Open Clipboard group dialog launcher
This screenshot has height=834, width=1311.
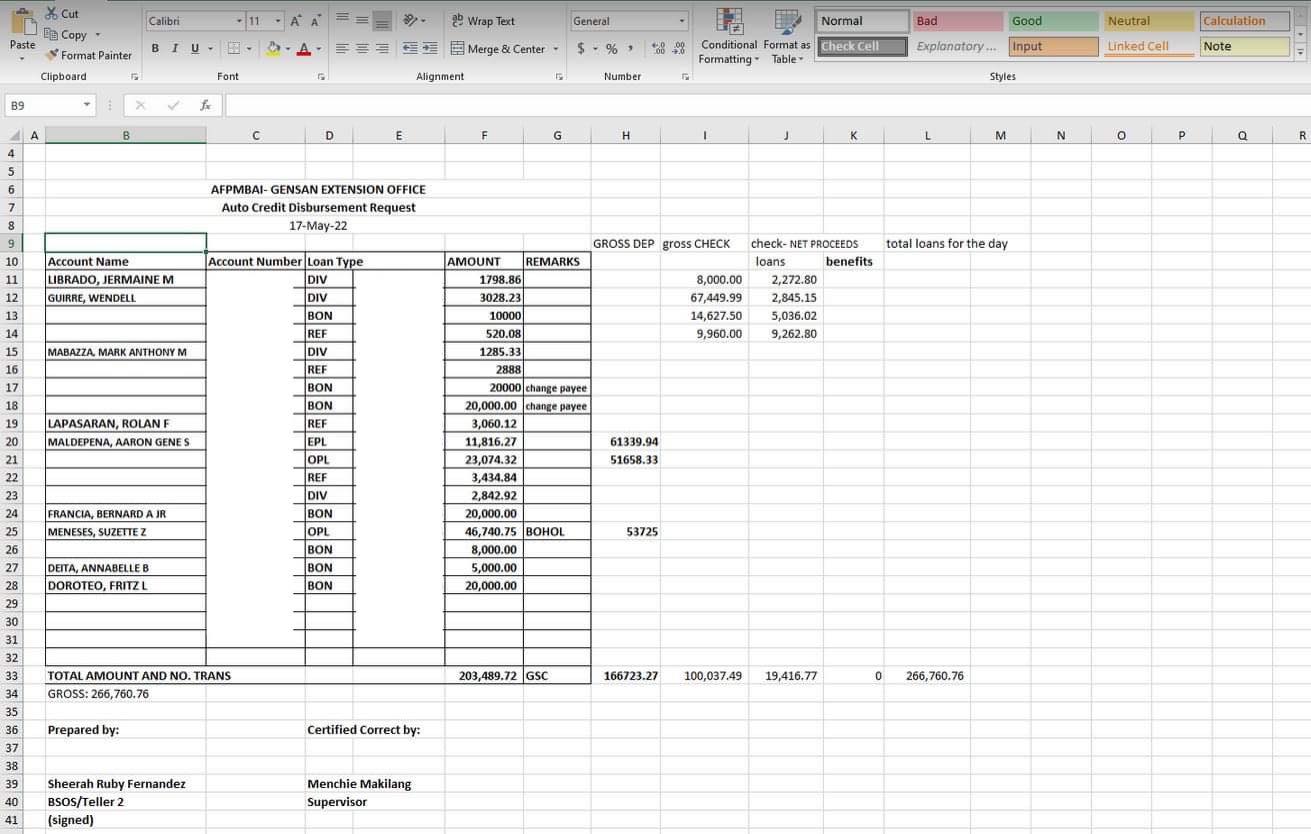(x=135, y=76)
